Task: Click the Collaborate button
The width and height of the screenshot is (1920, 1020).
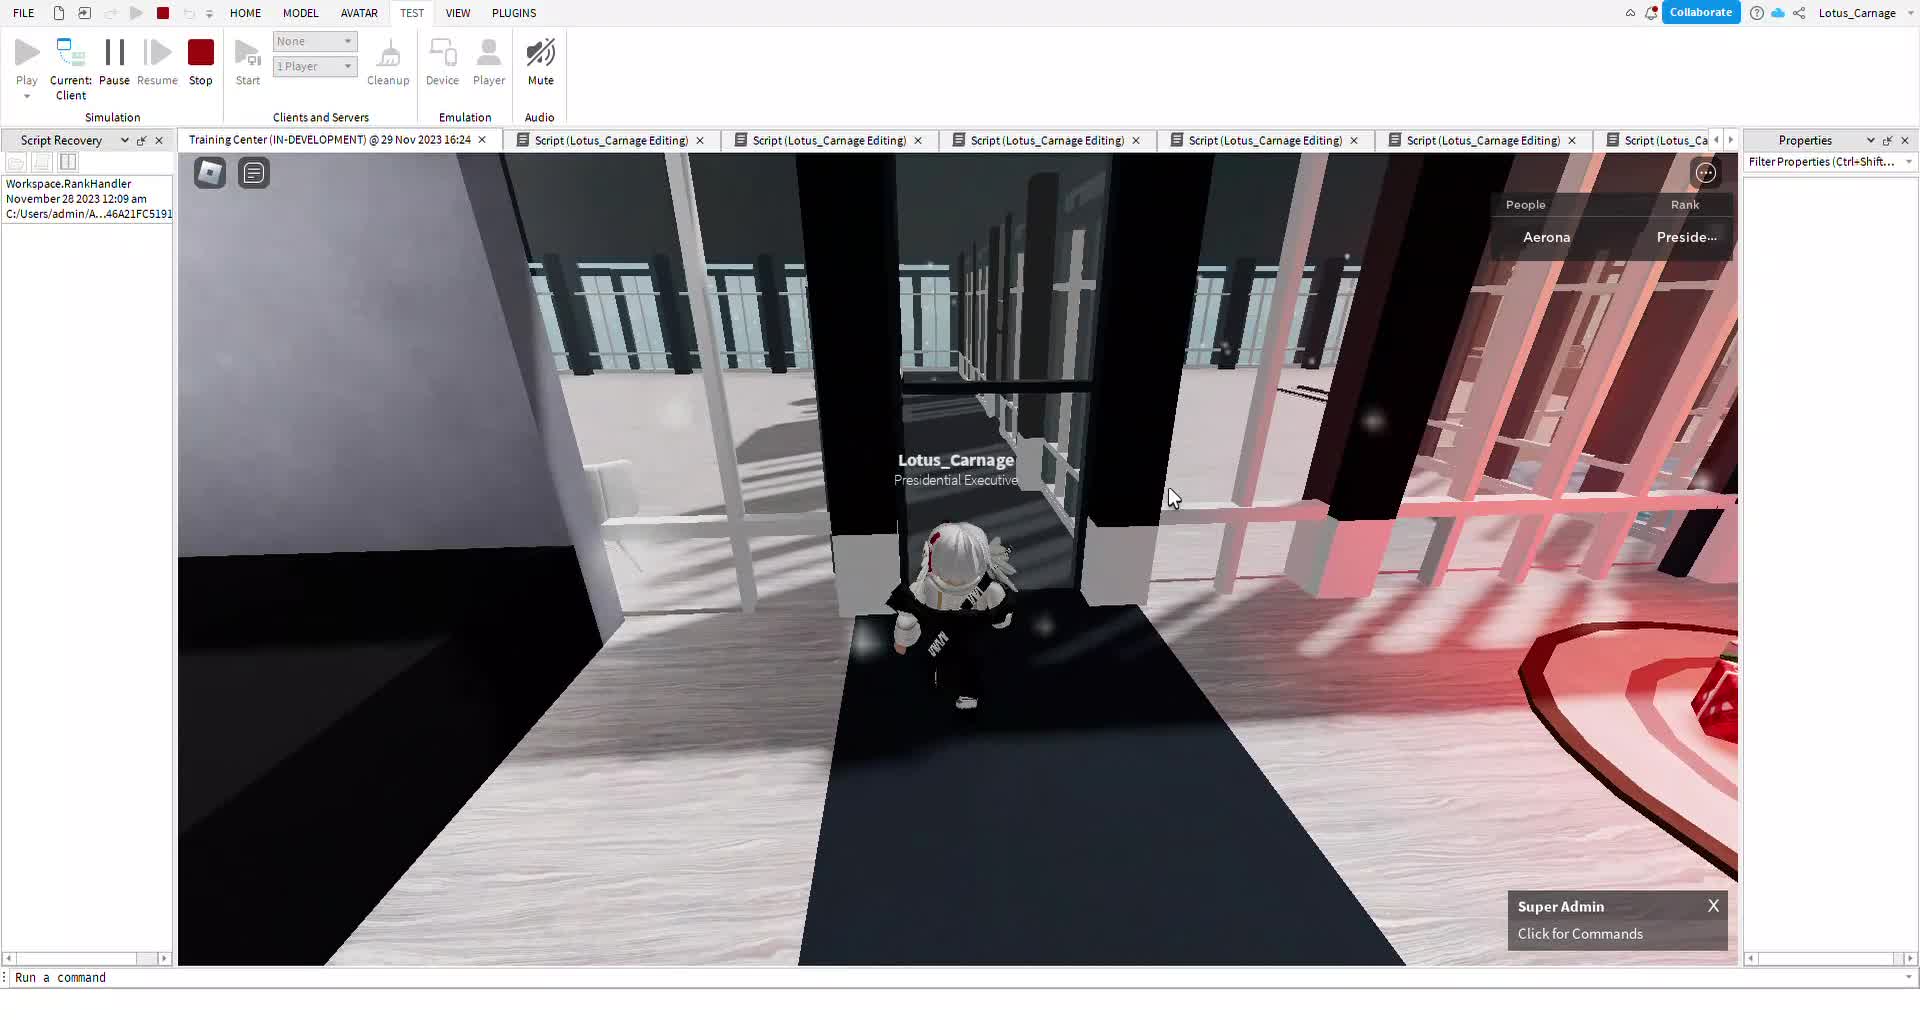Action: (1701, 12)
